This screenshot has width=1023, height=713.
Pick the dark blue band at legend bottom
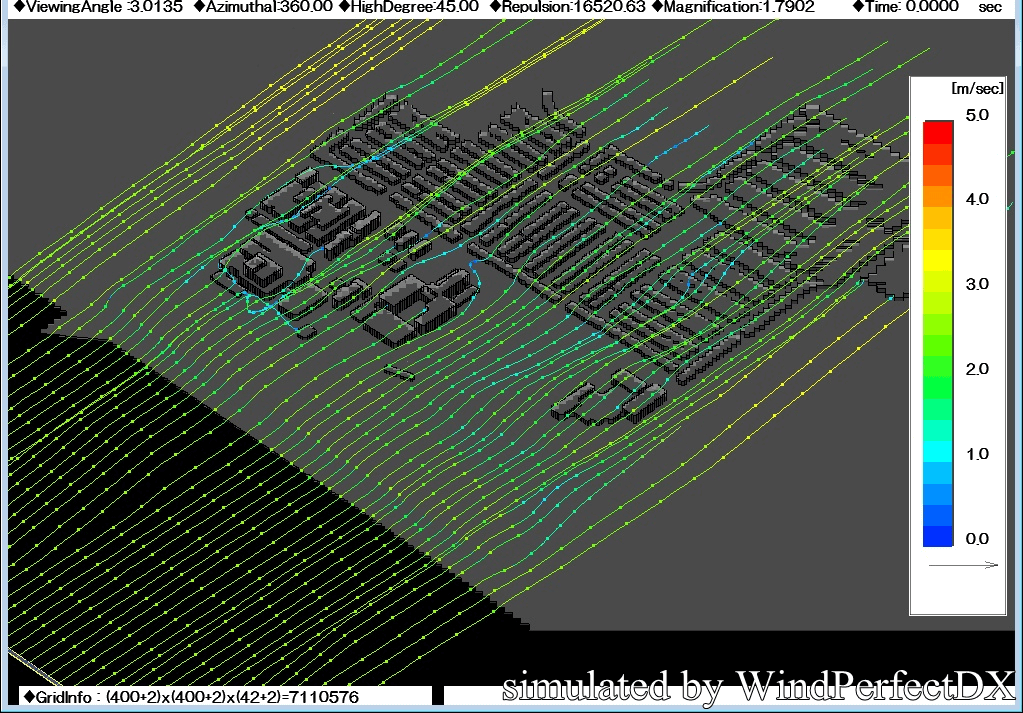point(938,536)
